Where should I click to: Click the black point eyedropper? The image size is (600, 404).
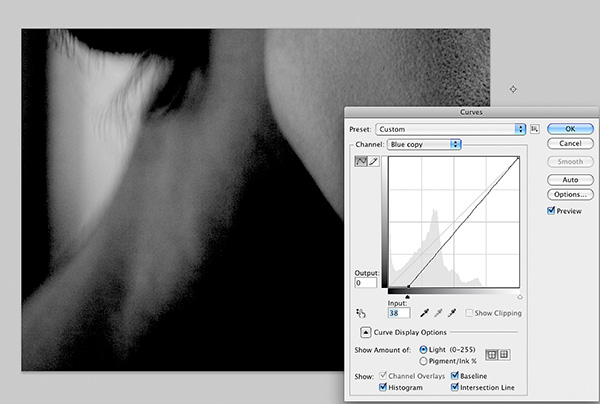coord(424,313)
